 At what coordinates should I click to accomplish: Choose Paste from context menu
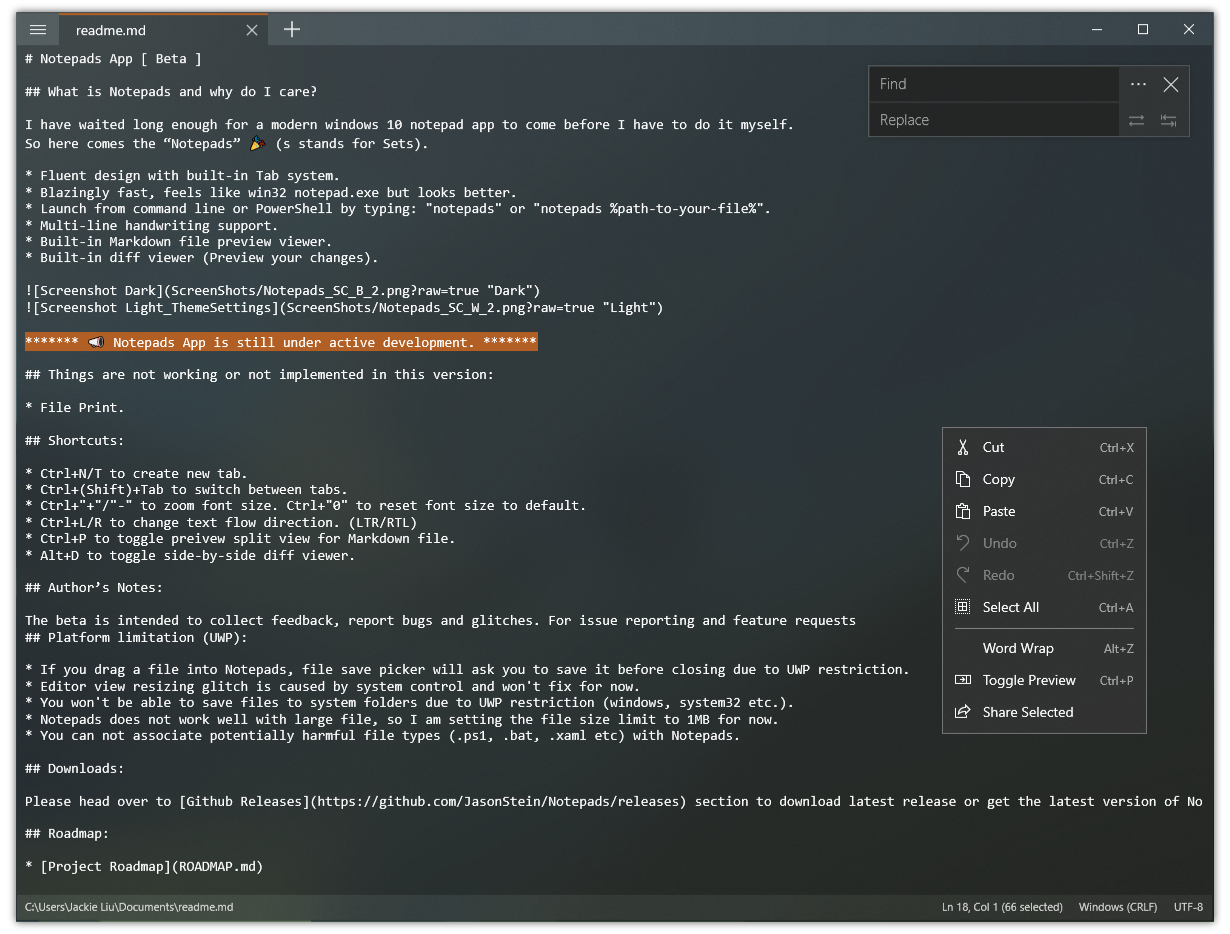(1044, 511)
